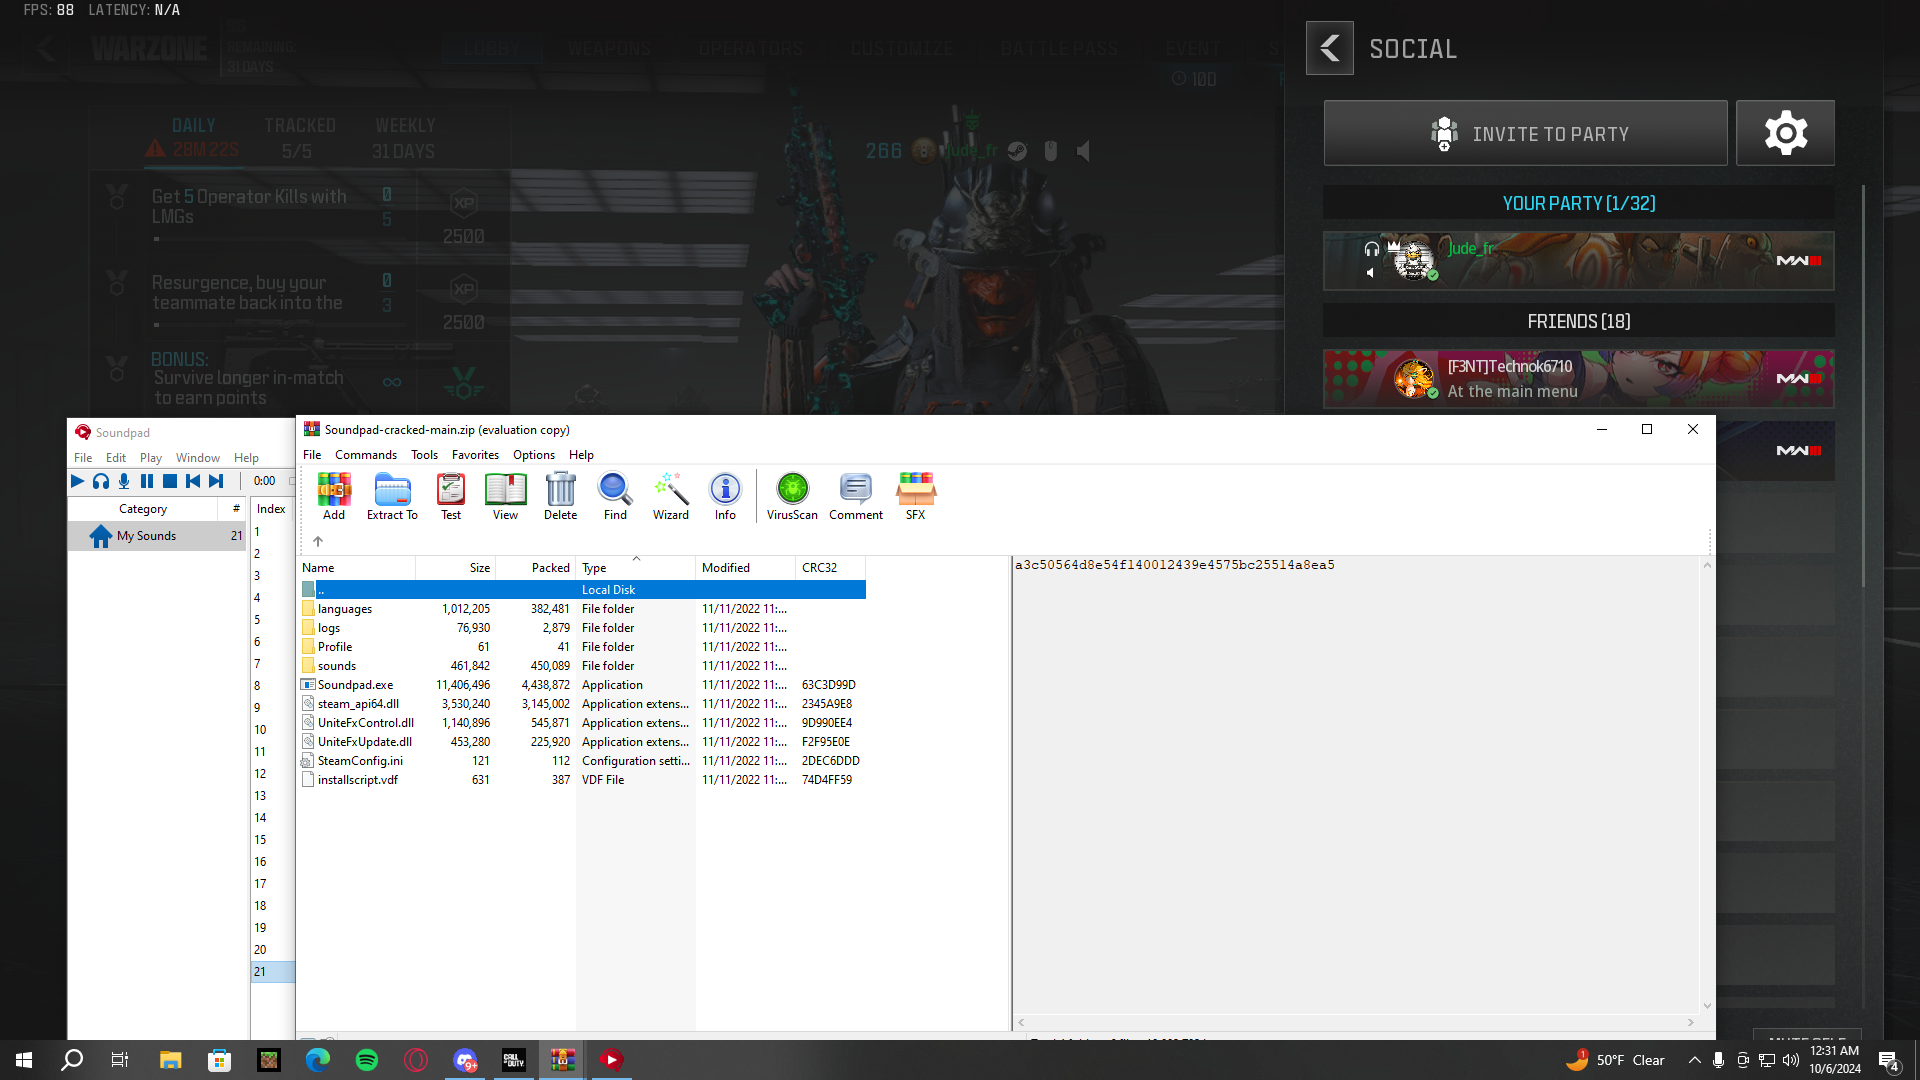
Task: Open WinRAR Commands menu
Action: tap(365, 455)
